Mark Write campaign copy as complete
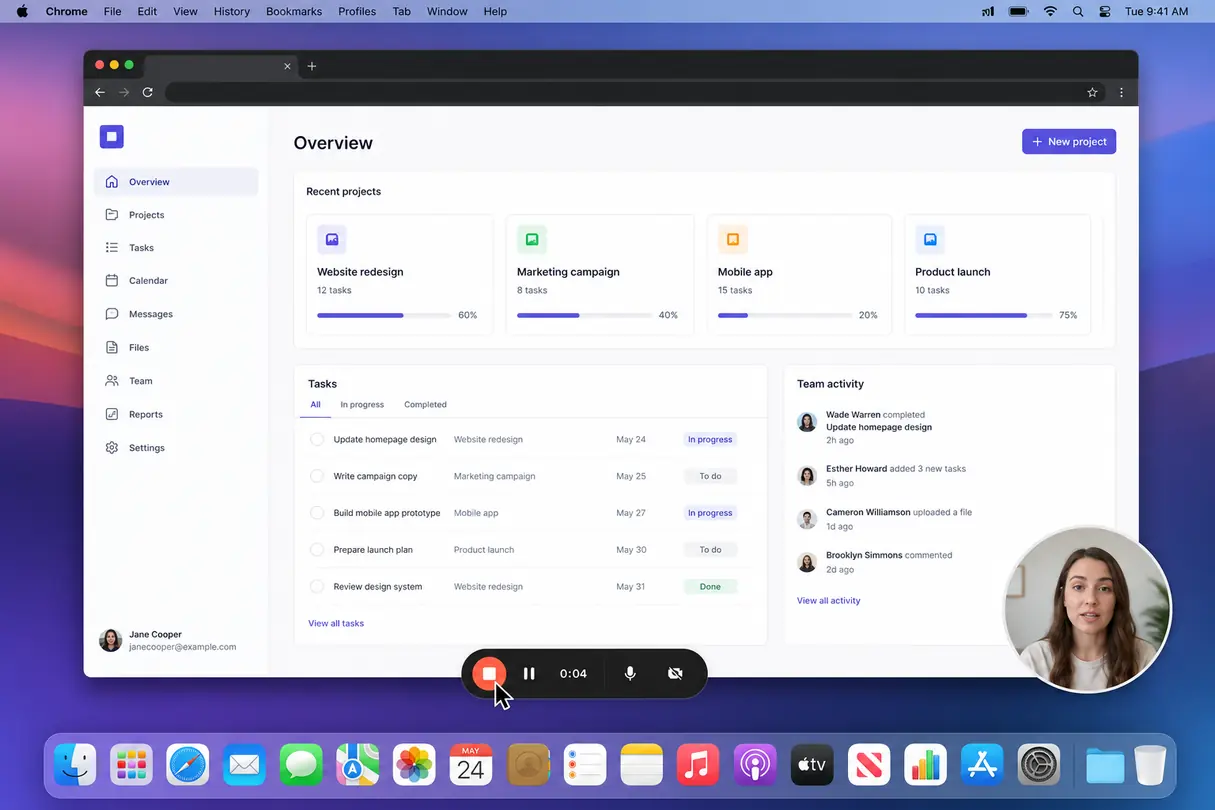Image resolution: width=1215 pixels, height=810 pixels. 317,476
